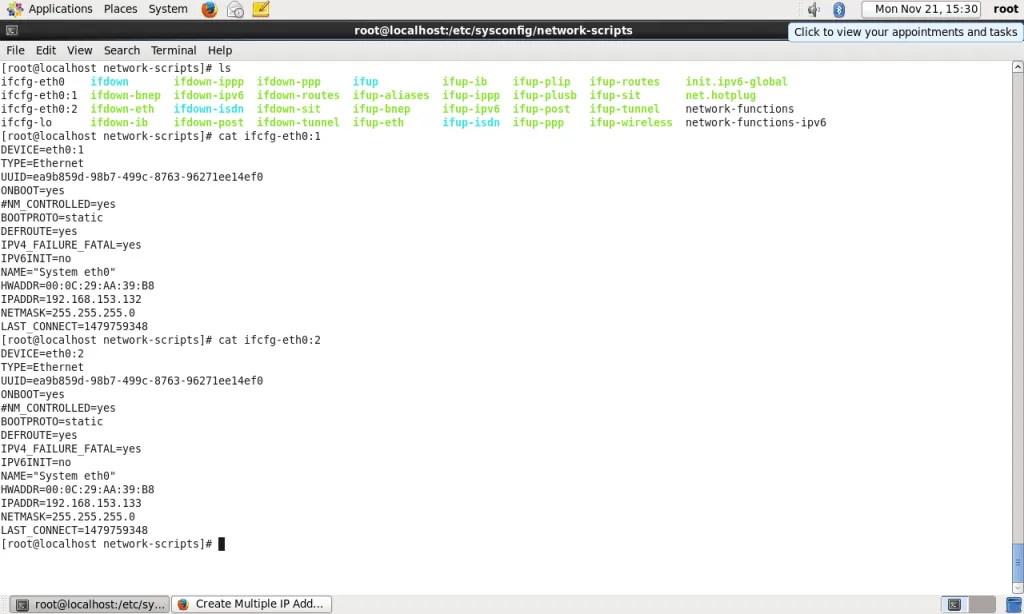Open the Terminal menu
Image resolution: width=1024 pixels, height=614 pixels.
(173, 50)
